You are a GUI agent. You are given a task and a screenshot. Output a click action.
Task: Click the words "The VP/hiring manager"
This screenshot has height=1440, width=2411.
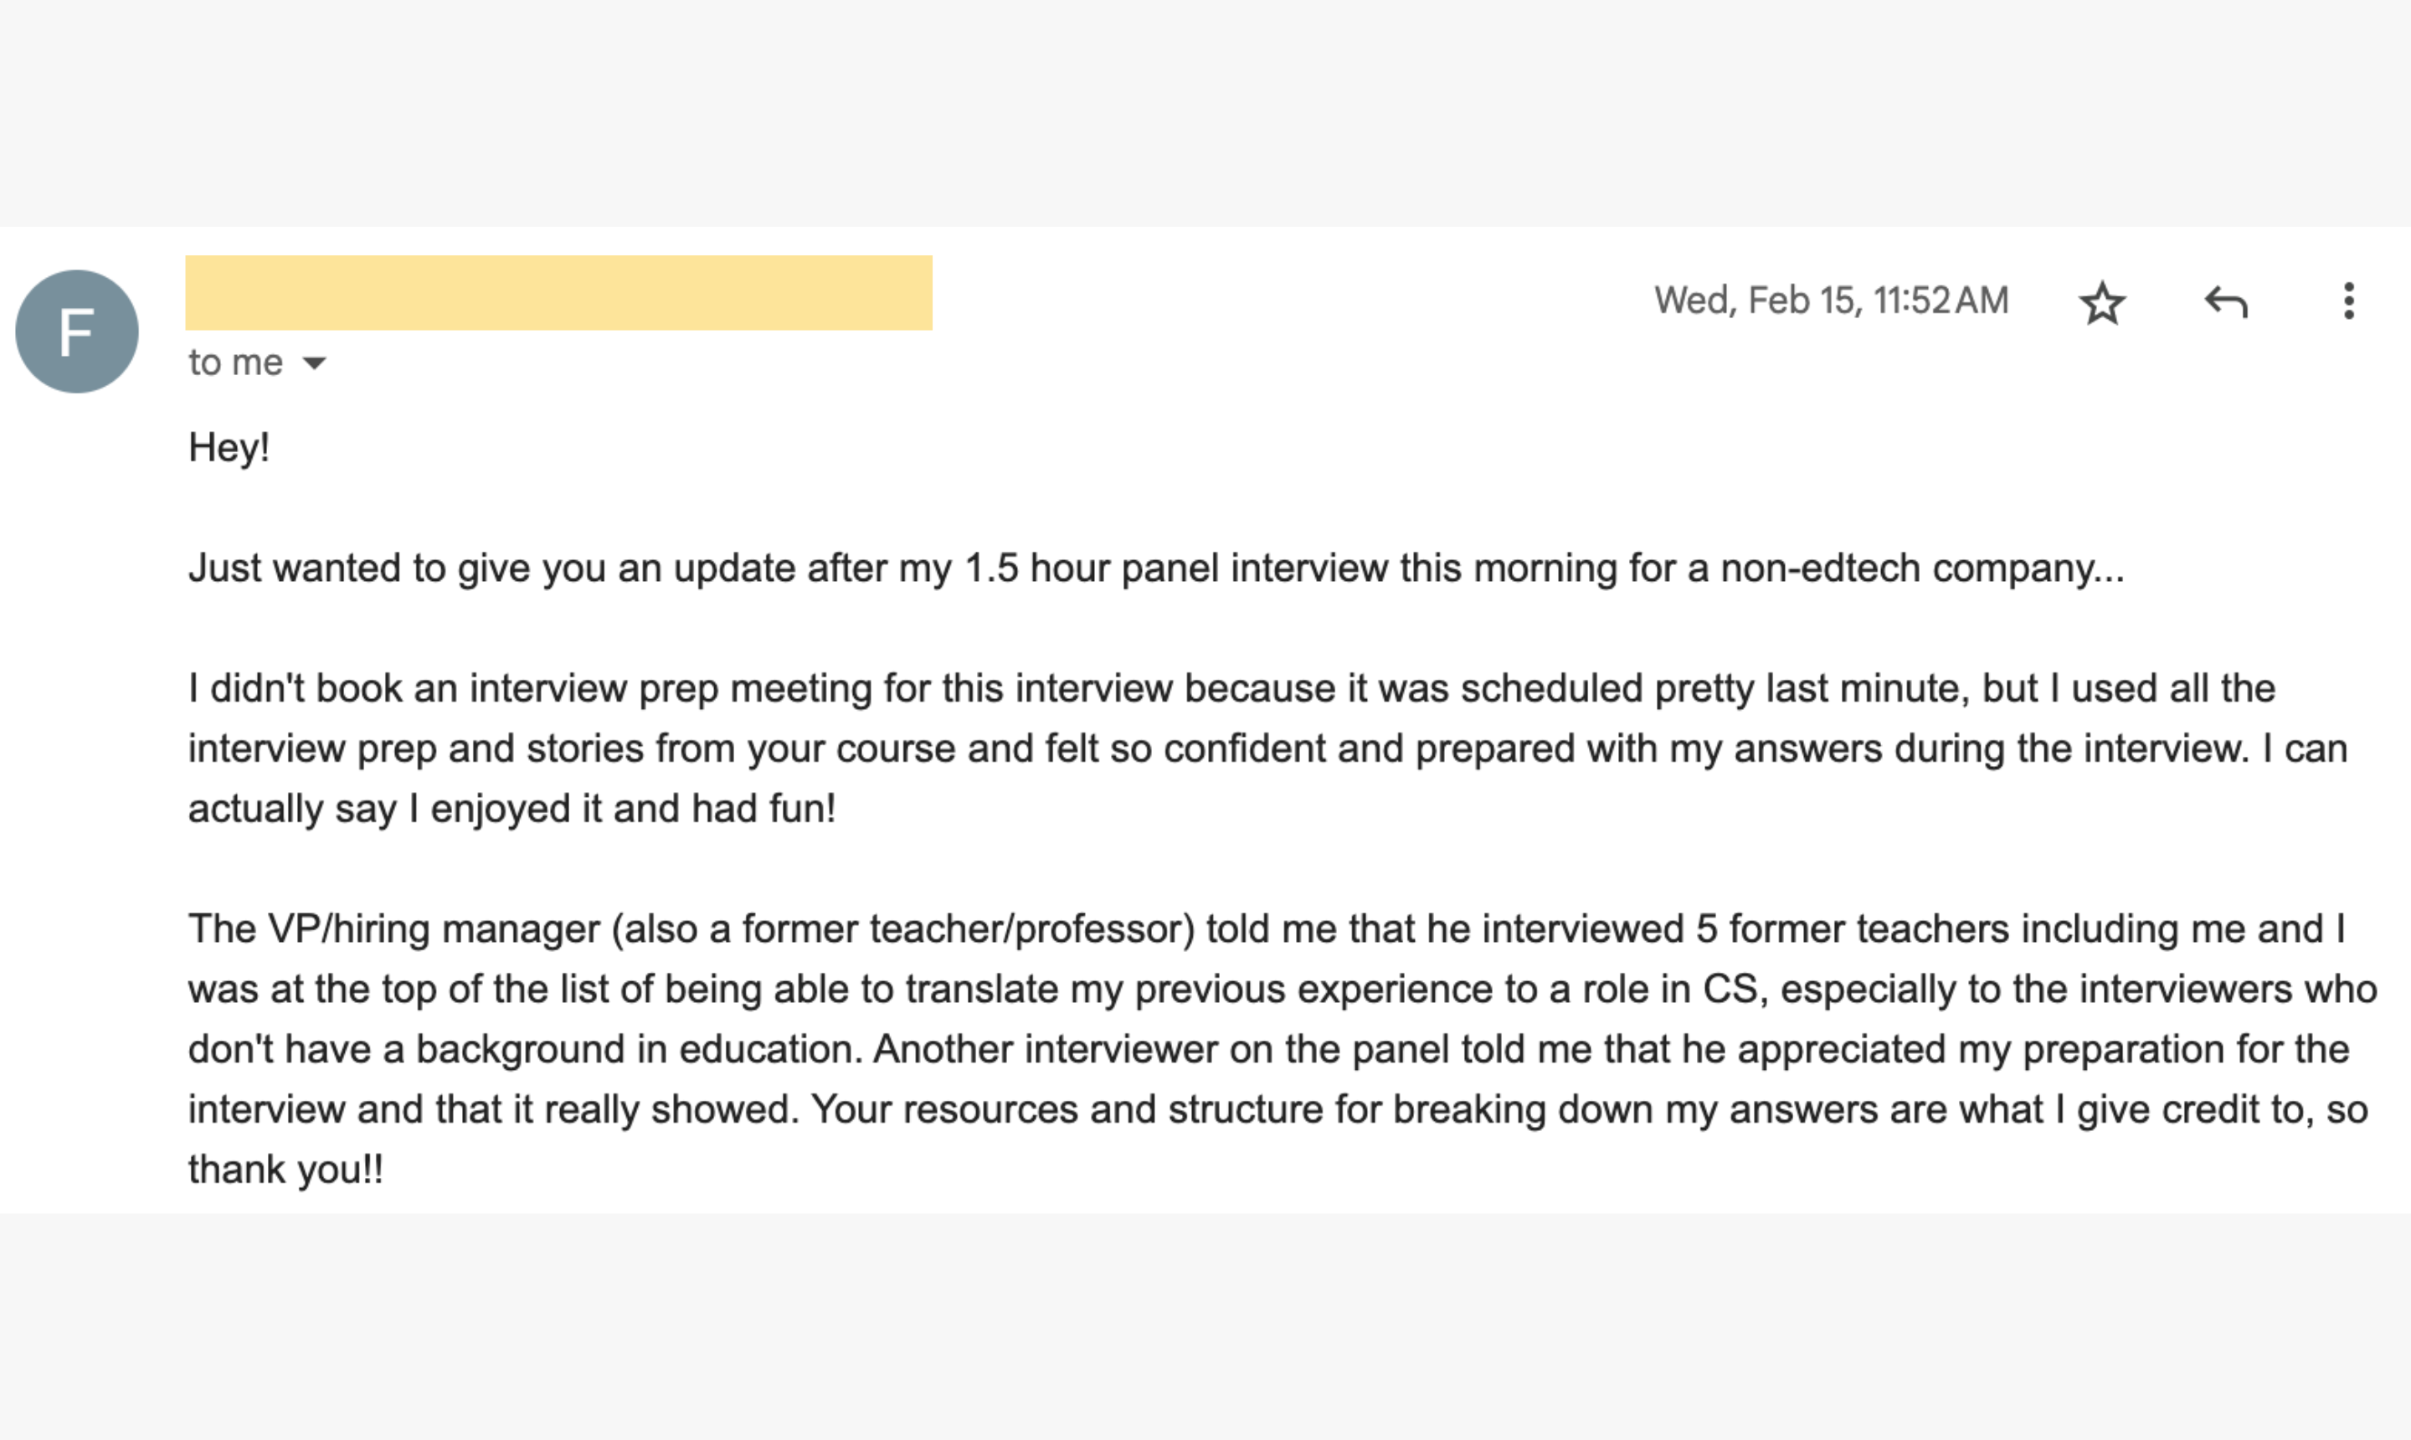click(x=394, y=929)
